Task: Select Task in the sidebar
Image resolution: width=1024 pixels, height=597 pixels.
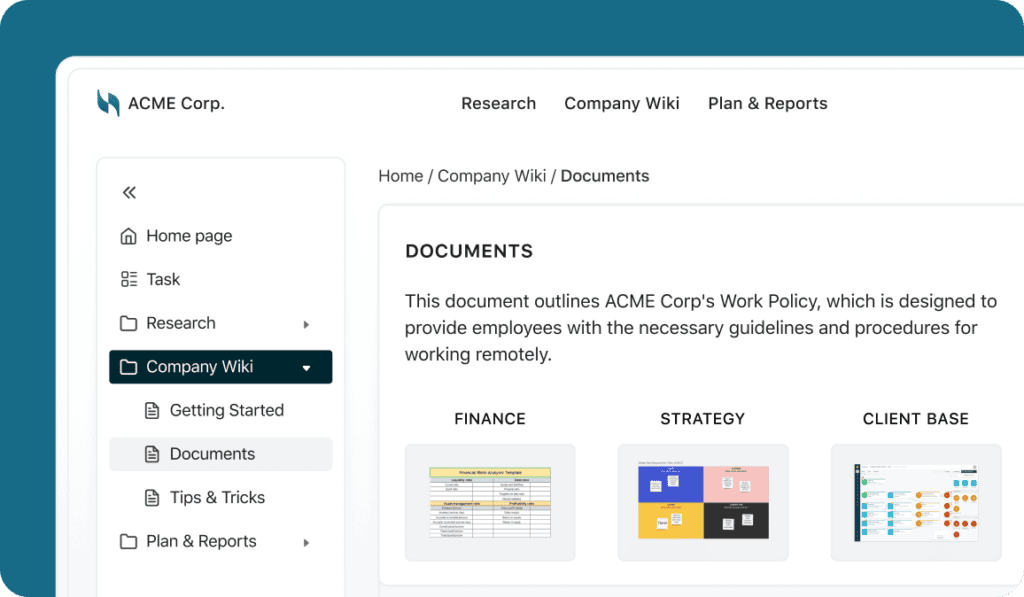Action: pos(163,280)
